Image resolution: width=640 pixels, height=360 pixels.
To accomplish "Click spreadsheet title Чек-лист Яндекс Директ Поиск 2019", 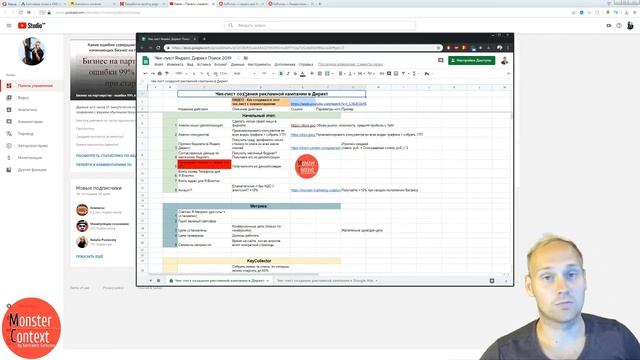I will click(x=193, y=58).
